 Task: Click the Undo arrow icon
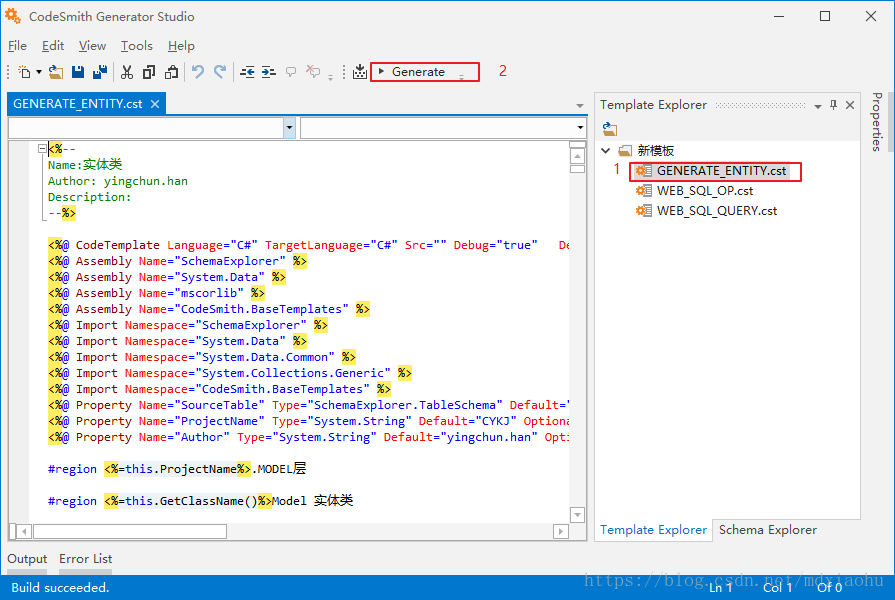coord(197,72)
